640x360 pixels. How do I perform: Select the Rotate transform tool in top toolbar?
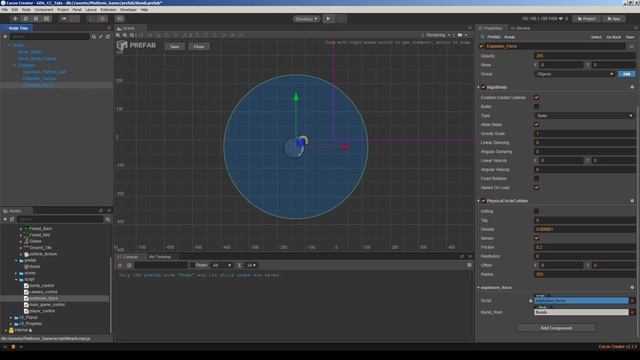pyautogui.click(x=26, y=19)
